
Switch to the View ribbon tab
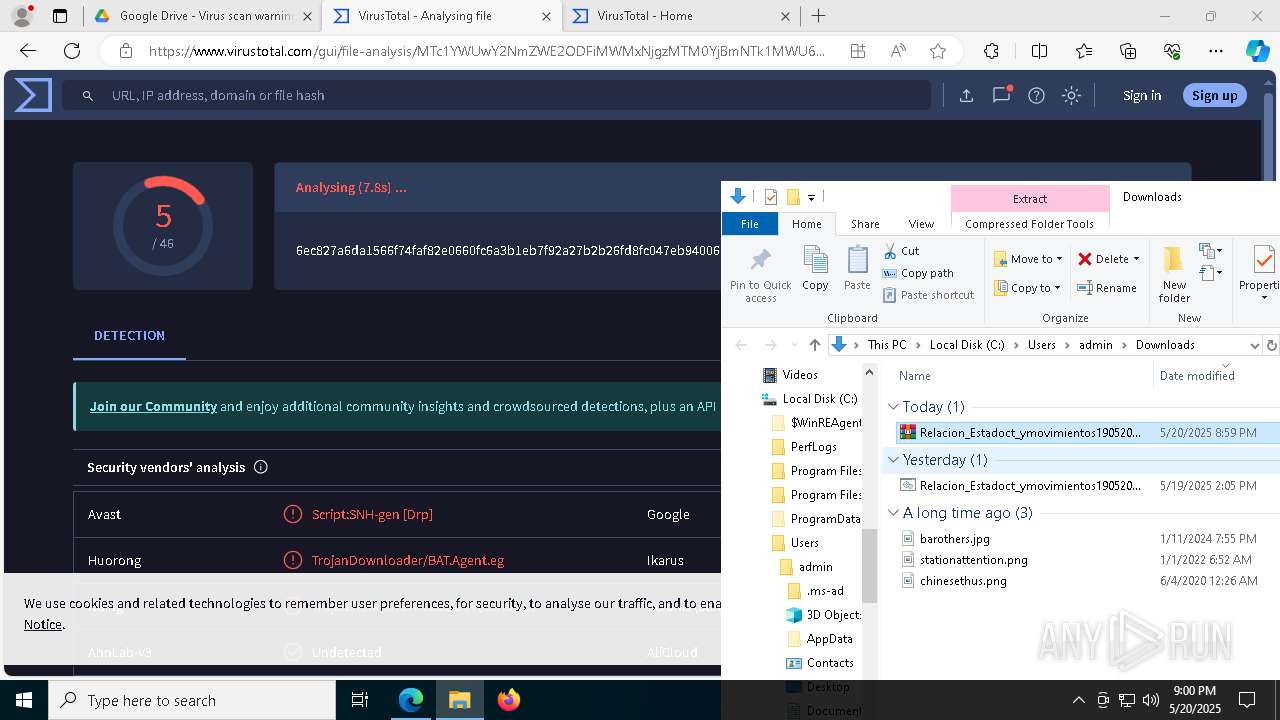click(921, 224)
